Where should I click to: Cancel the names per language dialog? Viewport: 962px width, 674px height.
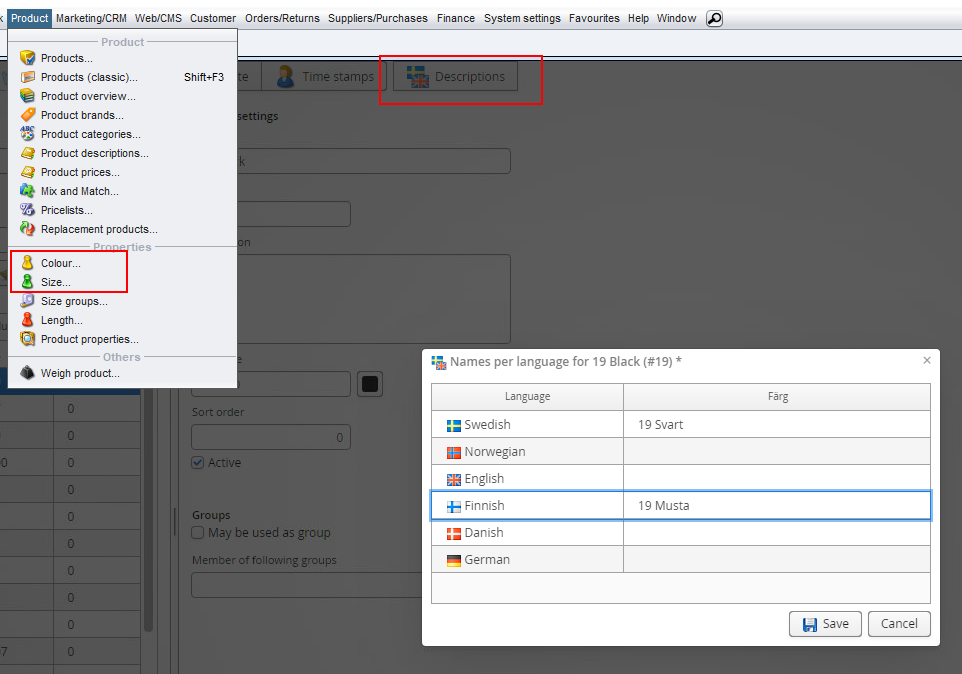[x=899, y=624]
